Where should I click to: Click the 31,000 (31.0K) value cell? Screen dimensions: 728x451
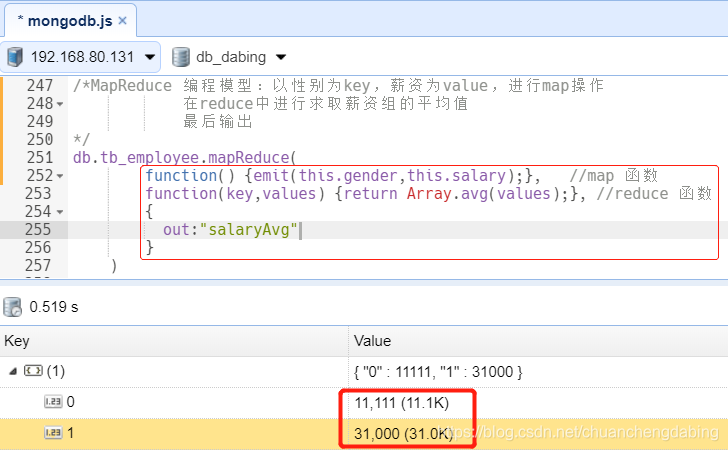coord(403,434)
